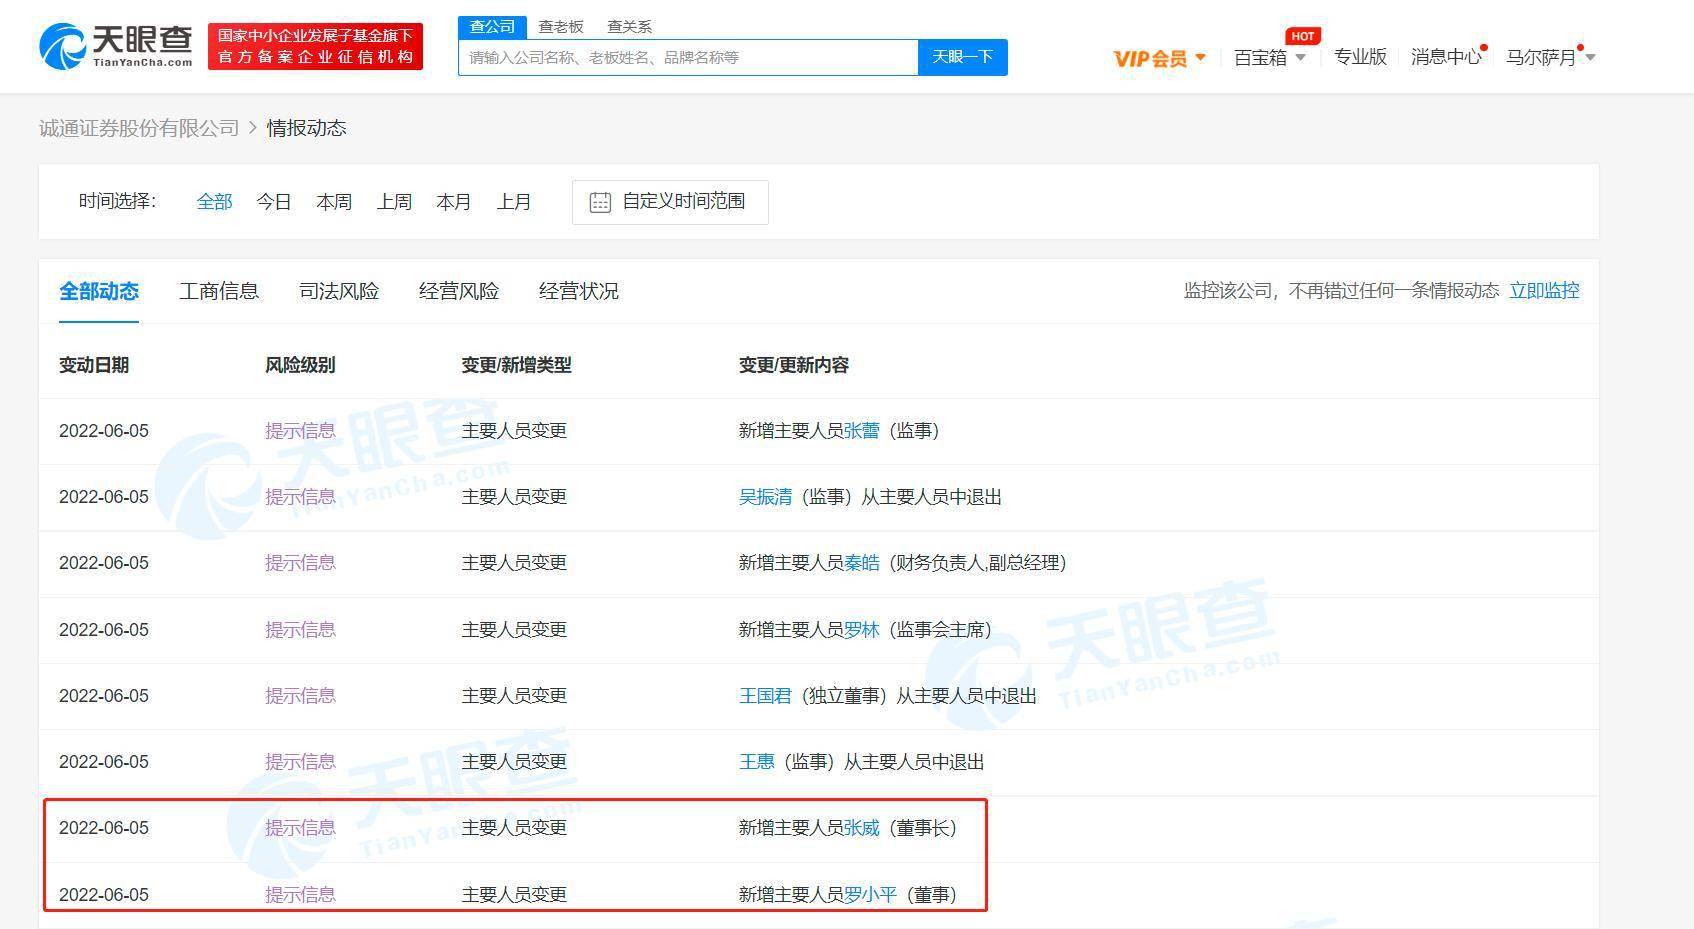
Task: Click the TianYanCha logo icon
Action: click(62, 47)
